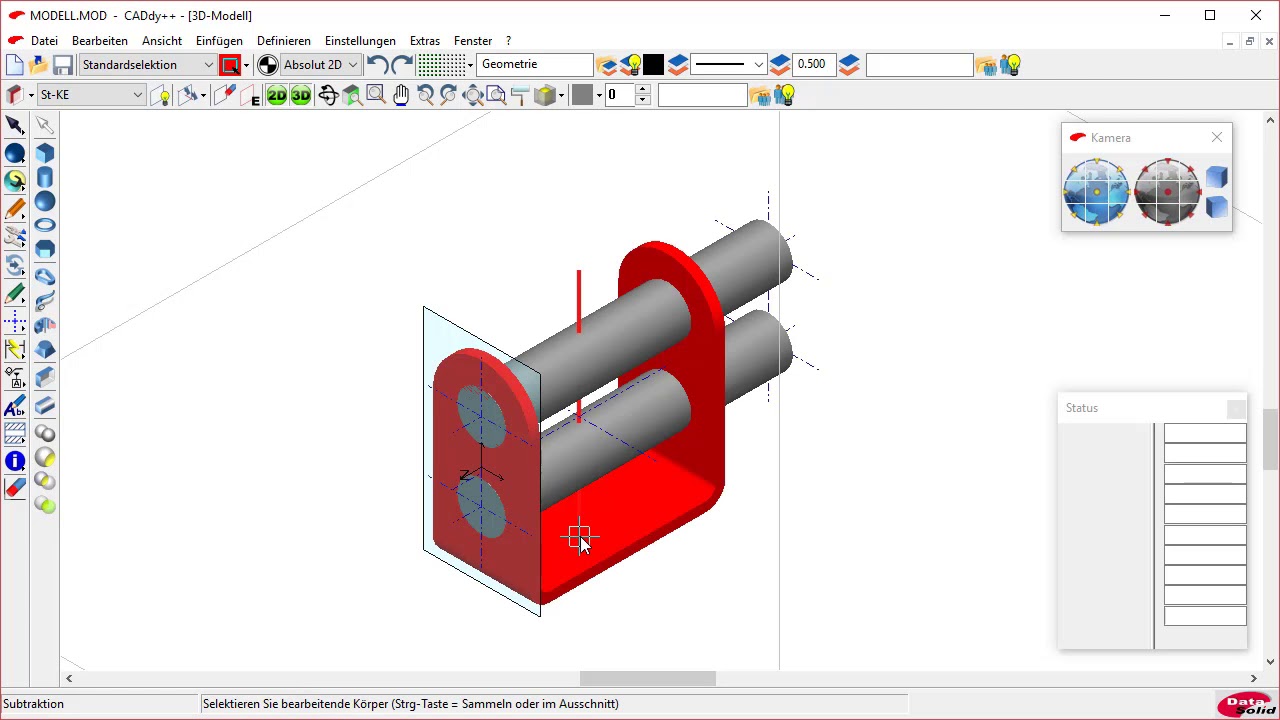Open the Ansicht menu
Image resolution: width=1280 pixels, height=720 pixels.
click(162, 41)
